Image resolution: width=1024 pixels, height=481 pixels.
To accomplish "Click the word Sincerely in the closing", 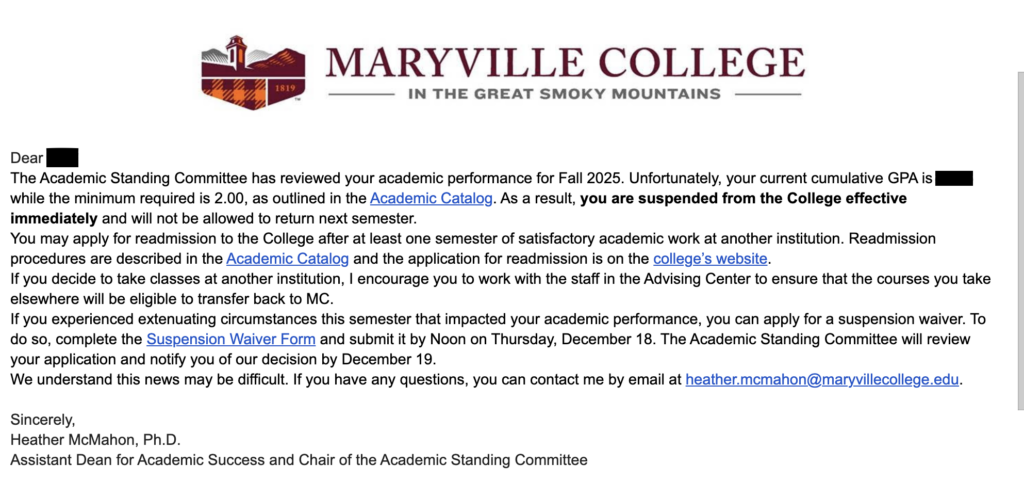I will click(x=42, y=420).
